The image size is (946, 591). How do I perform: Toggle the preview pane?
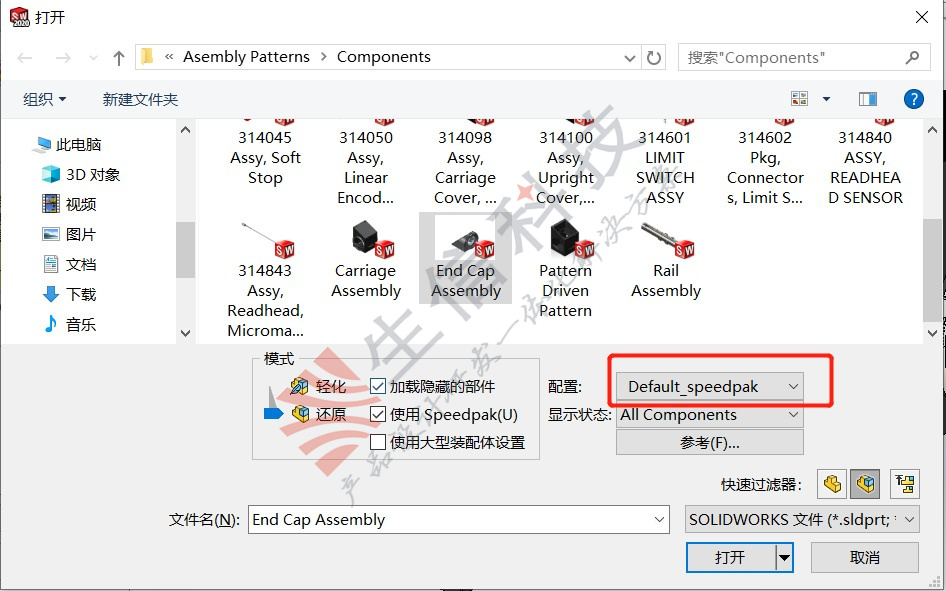(x=868, y=98)
